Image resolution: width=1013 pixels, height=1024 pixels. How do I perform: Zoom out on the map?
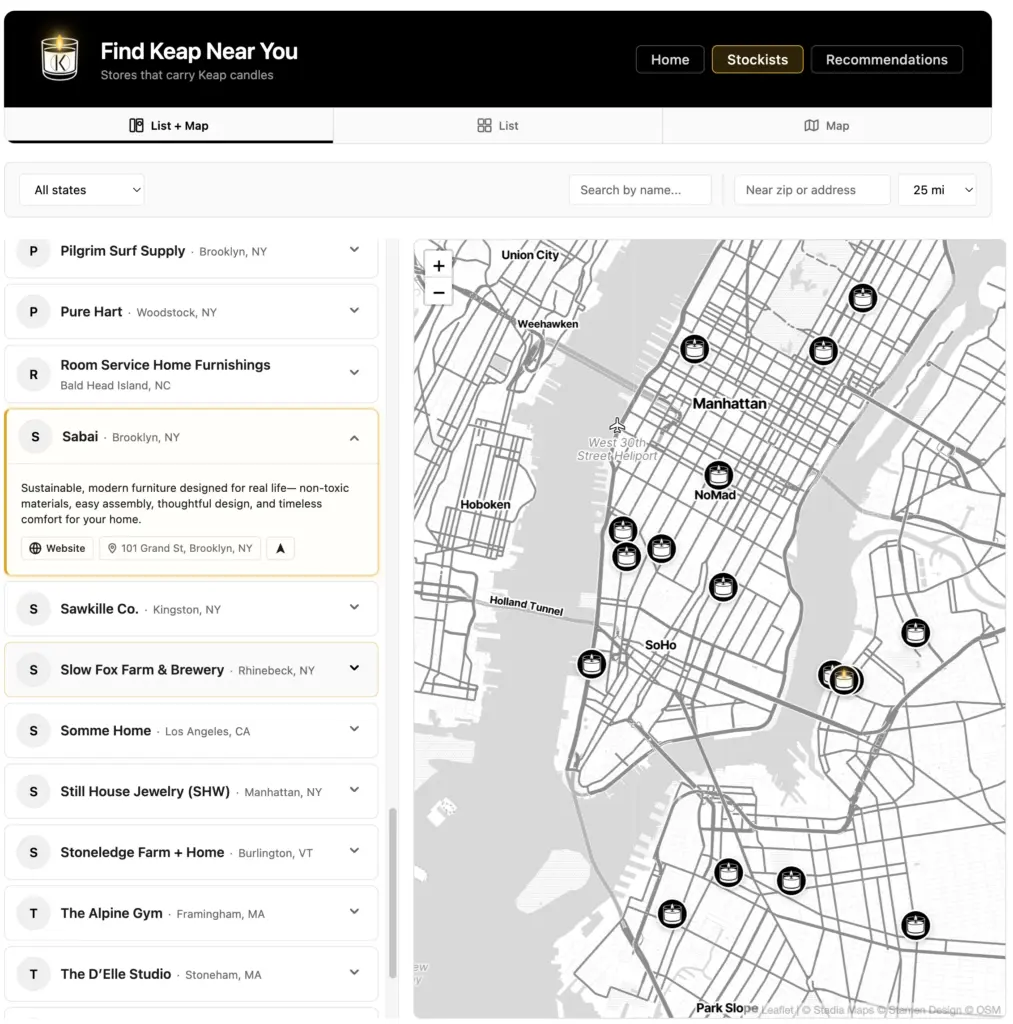(x=439, y=293)
